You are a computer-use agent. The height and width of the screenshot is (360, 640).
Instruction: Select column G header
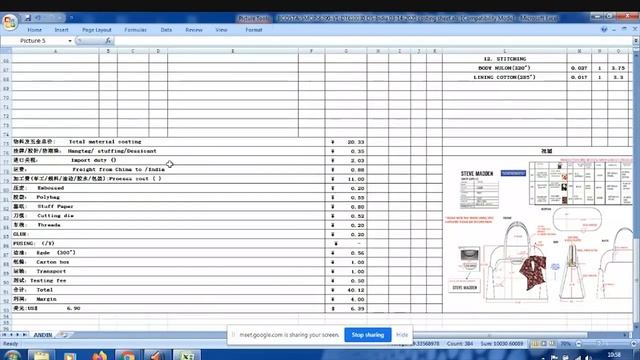pos(346,51)
